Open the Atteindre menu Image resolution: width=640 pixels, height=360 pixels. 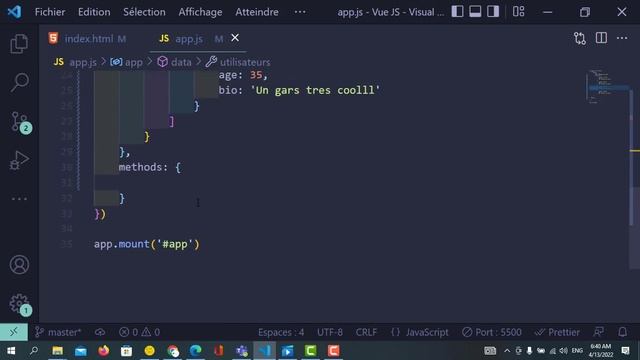pos(257,12)
